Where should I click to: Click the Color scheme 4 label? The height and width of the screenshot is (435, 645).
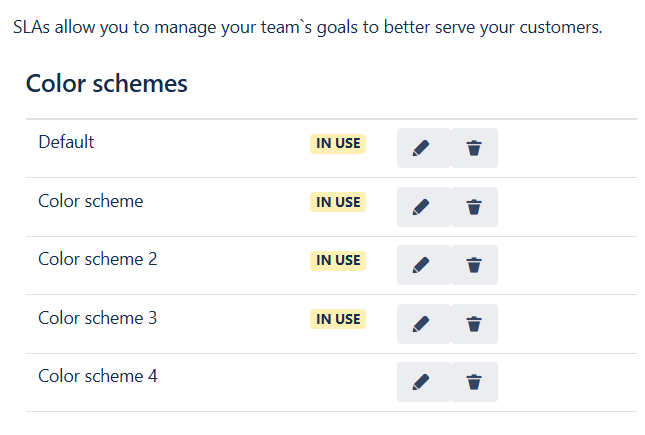coord(98,376)
